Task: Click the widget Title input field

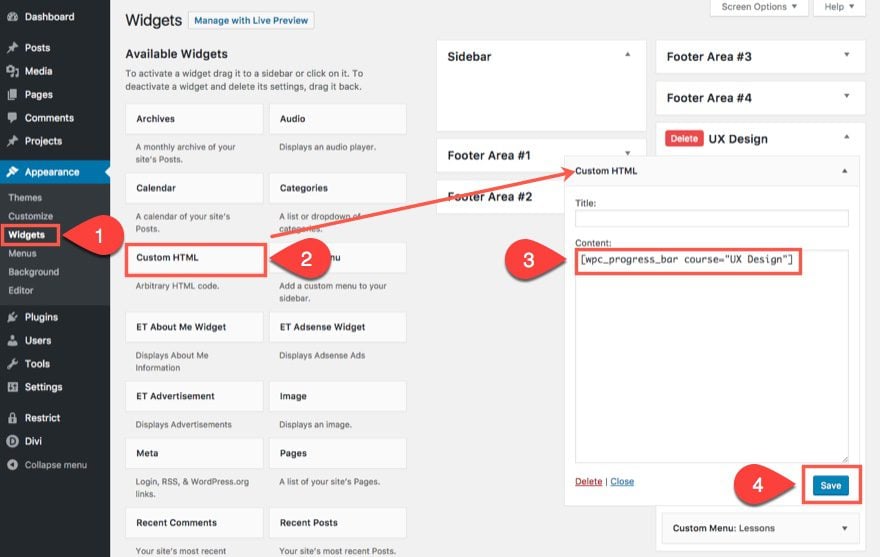Action: point(711,218)
